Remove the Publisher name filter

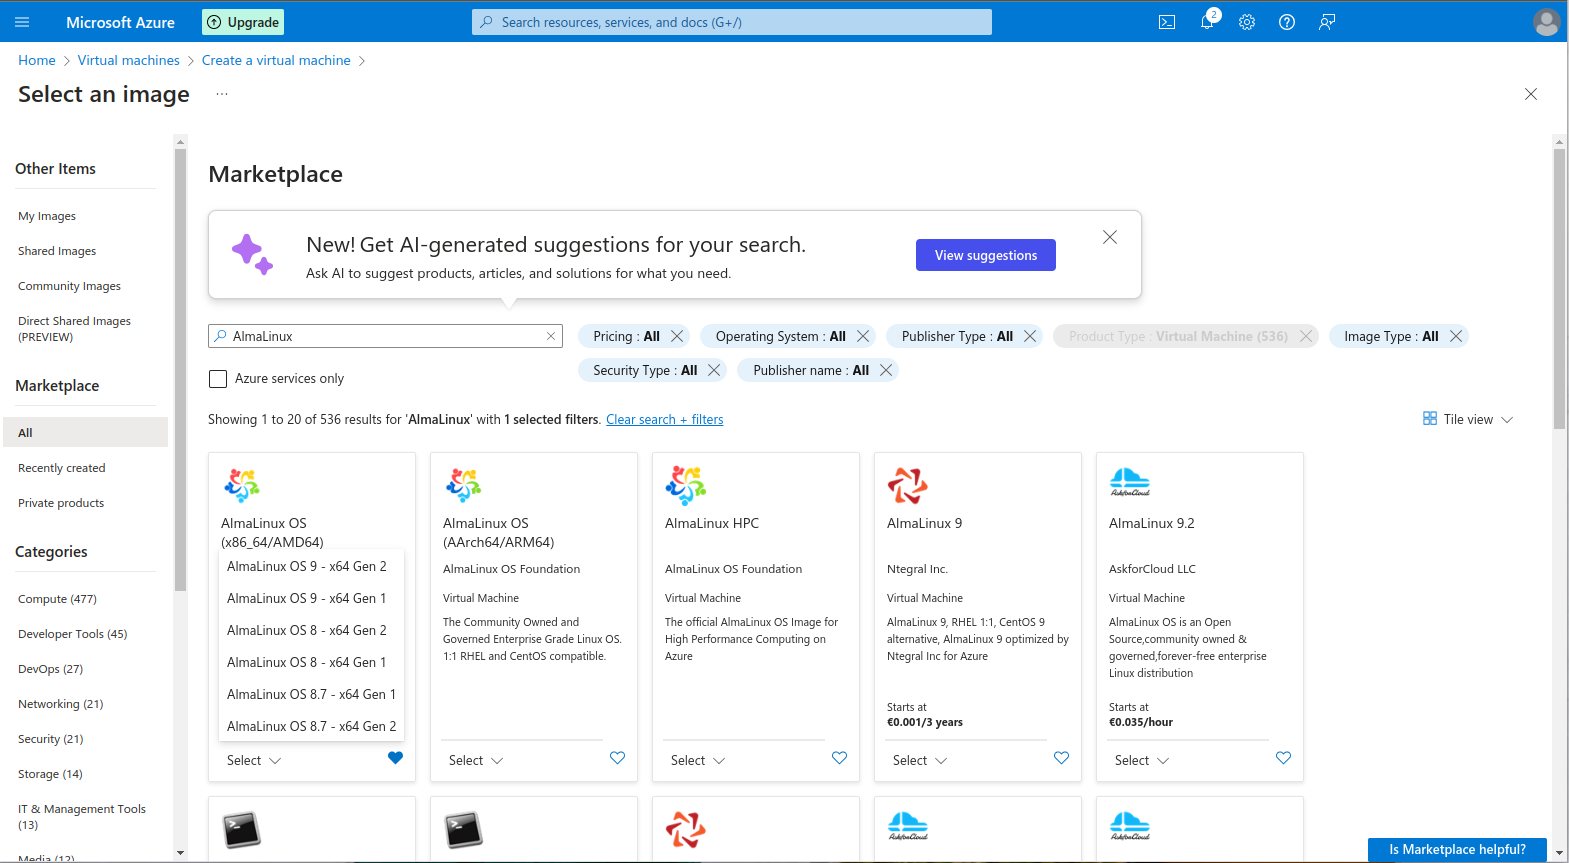pyautogui.click(x=886, y=370)
